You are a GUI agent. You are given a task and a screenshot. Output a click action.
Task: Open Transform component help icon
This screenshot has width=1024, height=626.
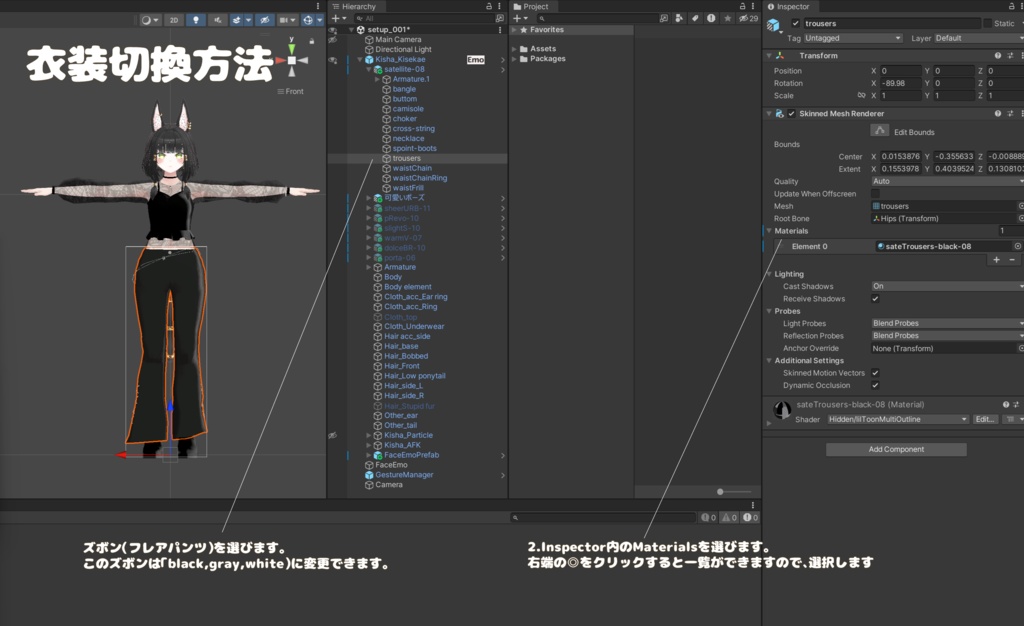(998, 55)
